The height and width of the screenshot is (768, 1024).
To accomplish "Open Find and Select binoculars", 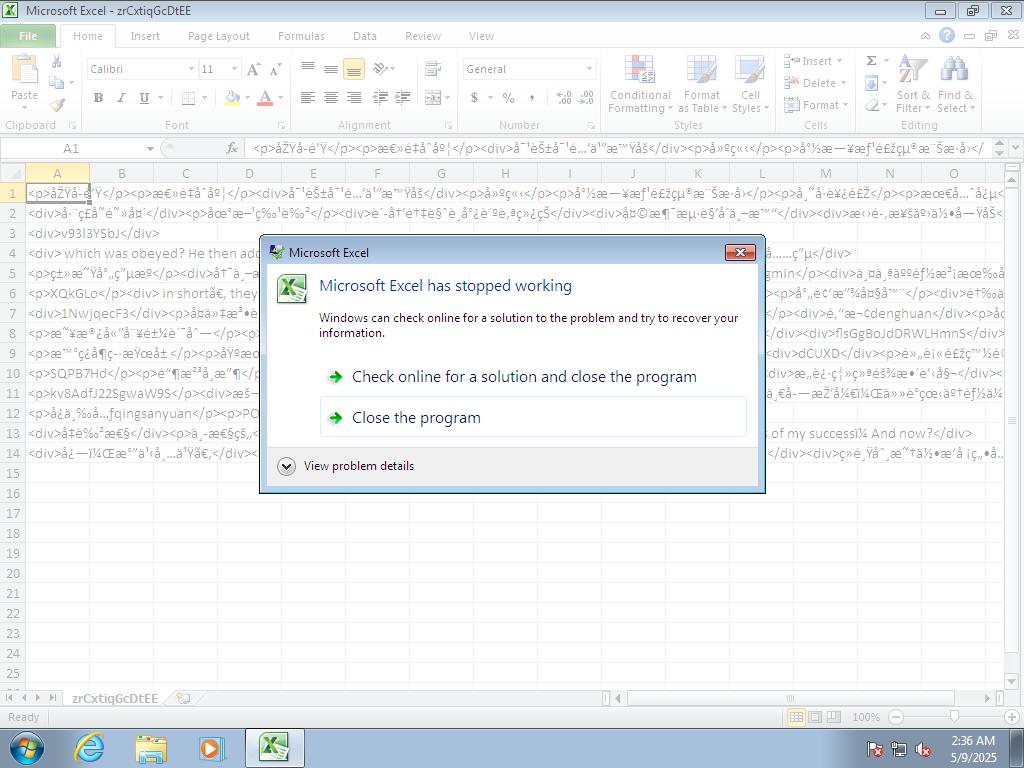I will point(955,84).
